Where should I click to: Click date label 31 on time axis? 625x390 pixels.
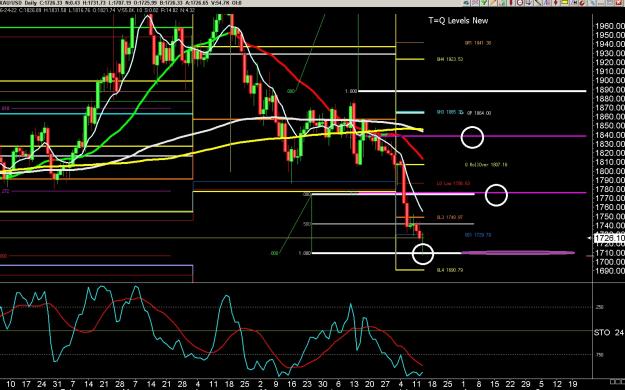coord(57,384)
